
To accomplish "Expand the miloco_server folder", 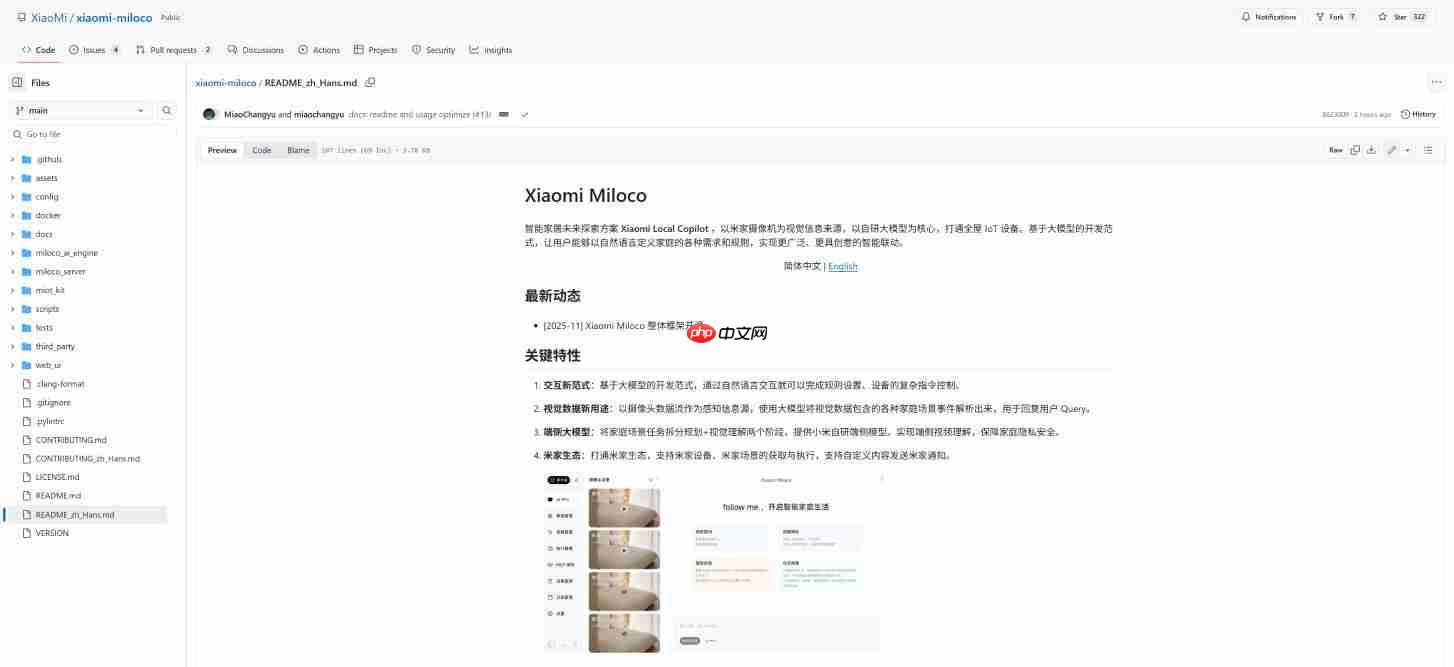I will point(60,271).
